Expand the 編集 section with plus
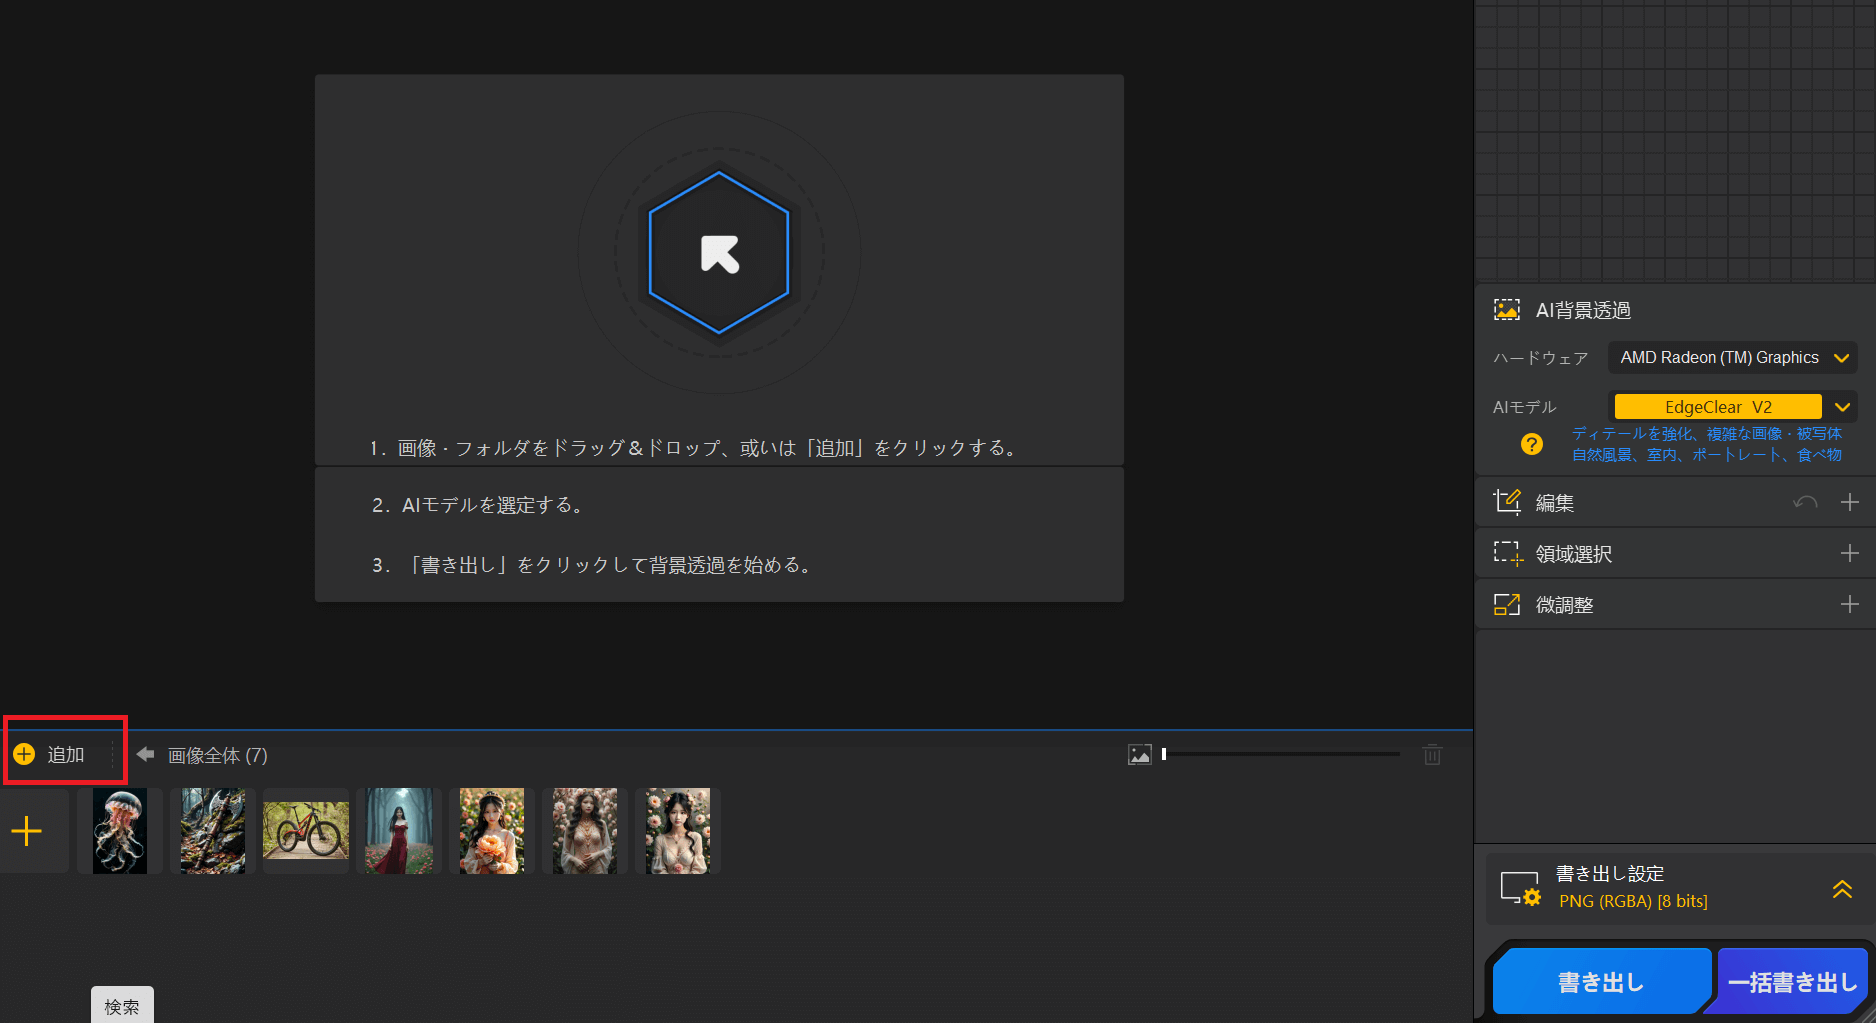The width and height of the screenshot is (1876, 1023). (1849, 502)
